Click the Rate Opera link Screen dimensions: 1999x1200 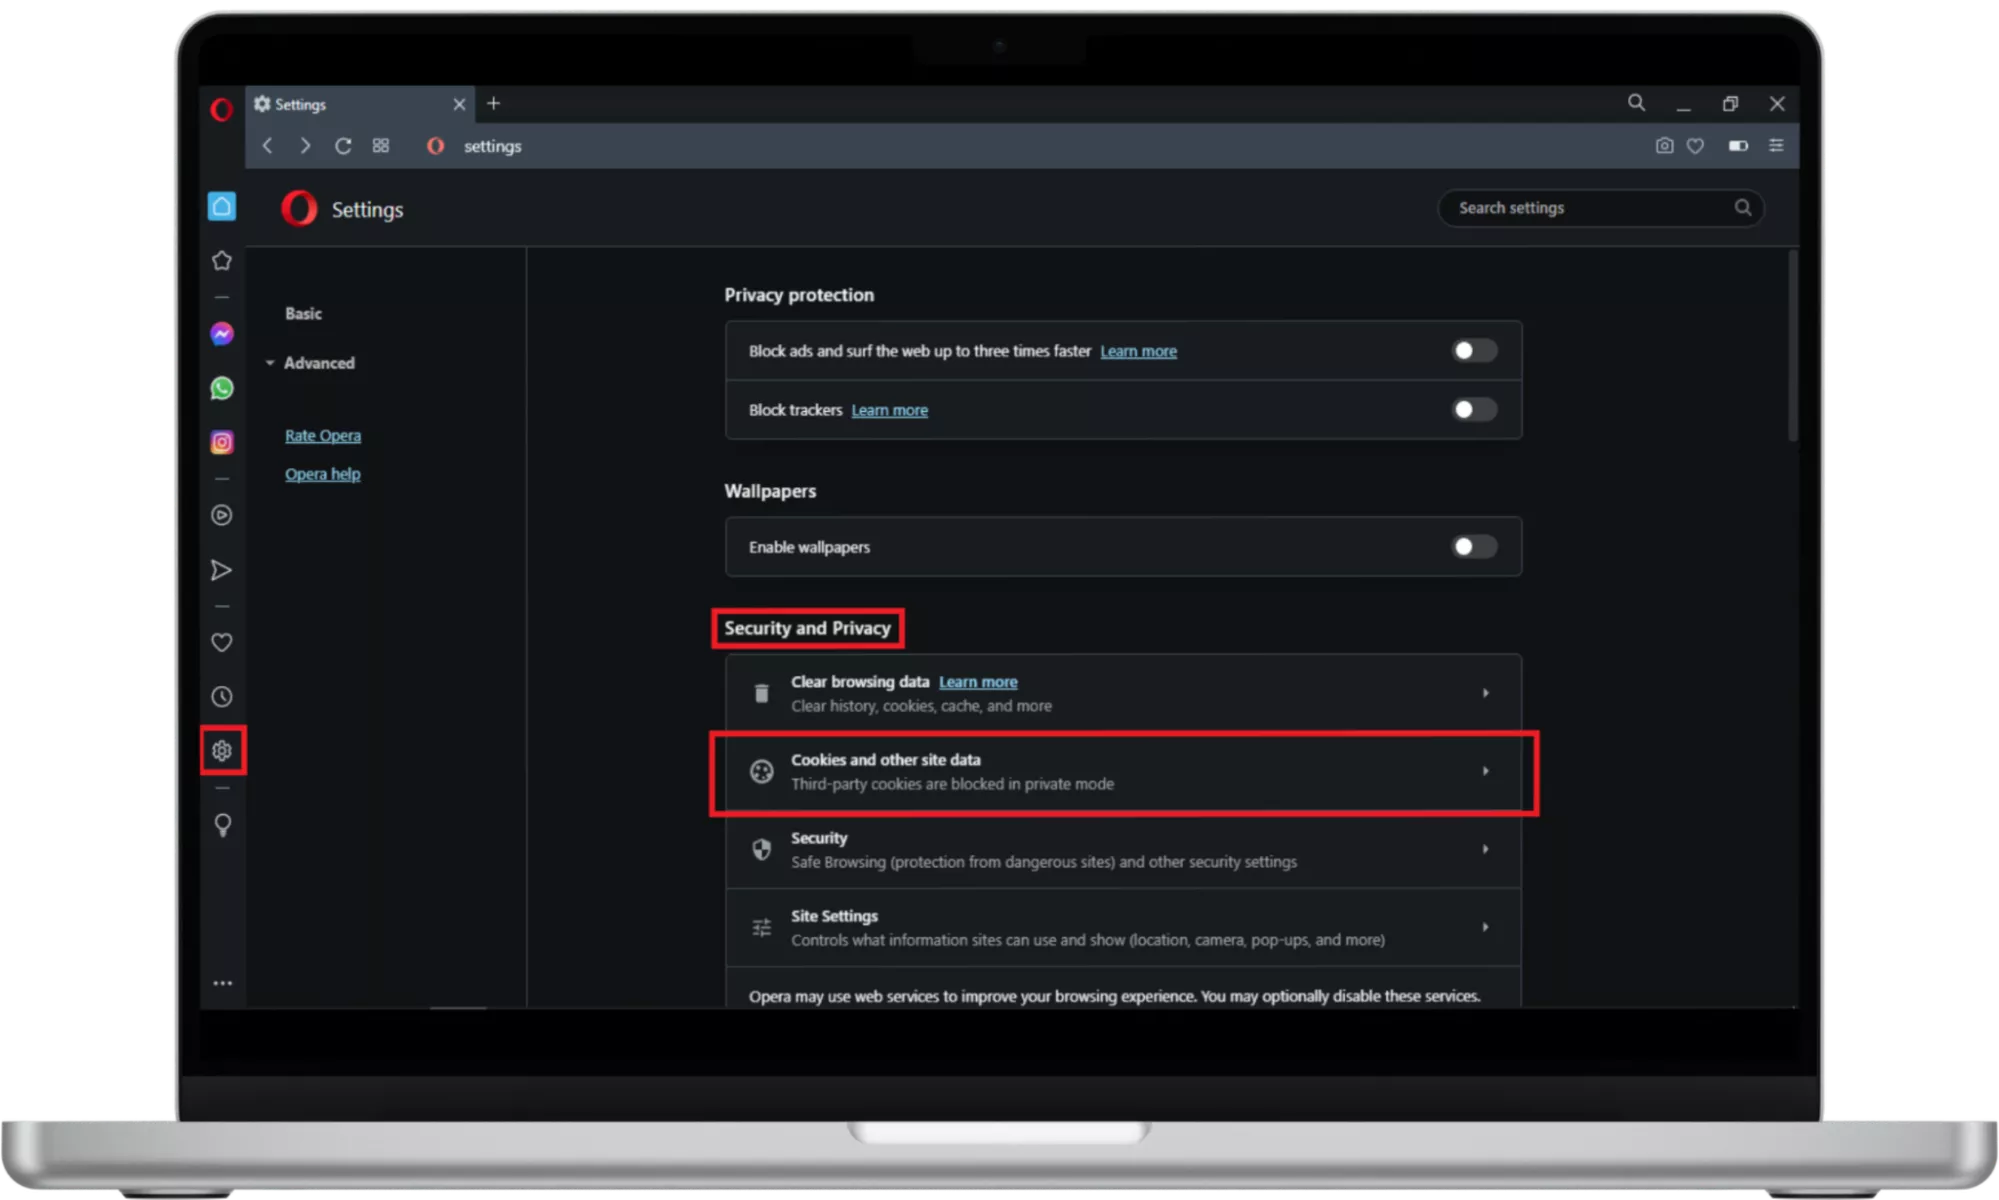[x=322, y=436]
